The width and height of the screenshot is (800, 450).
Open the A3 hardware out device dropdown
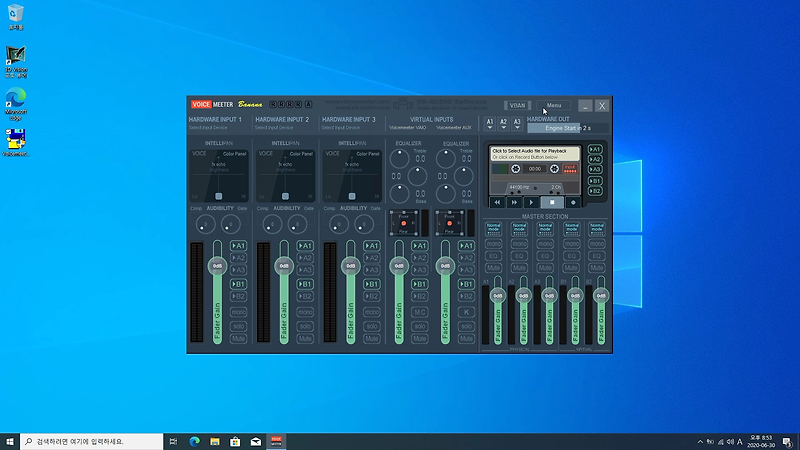517,123
